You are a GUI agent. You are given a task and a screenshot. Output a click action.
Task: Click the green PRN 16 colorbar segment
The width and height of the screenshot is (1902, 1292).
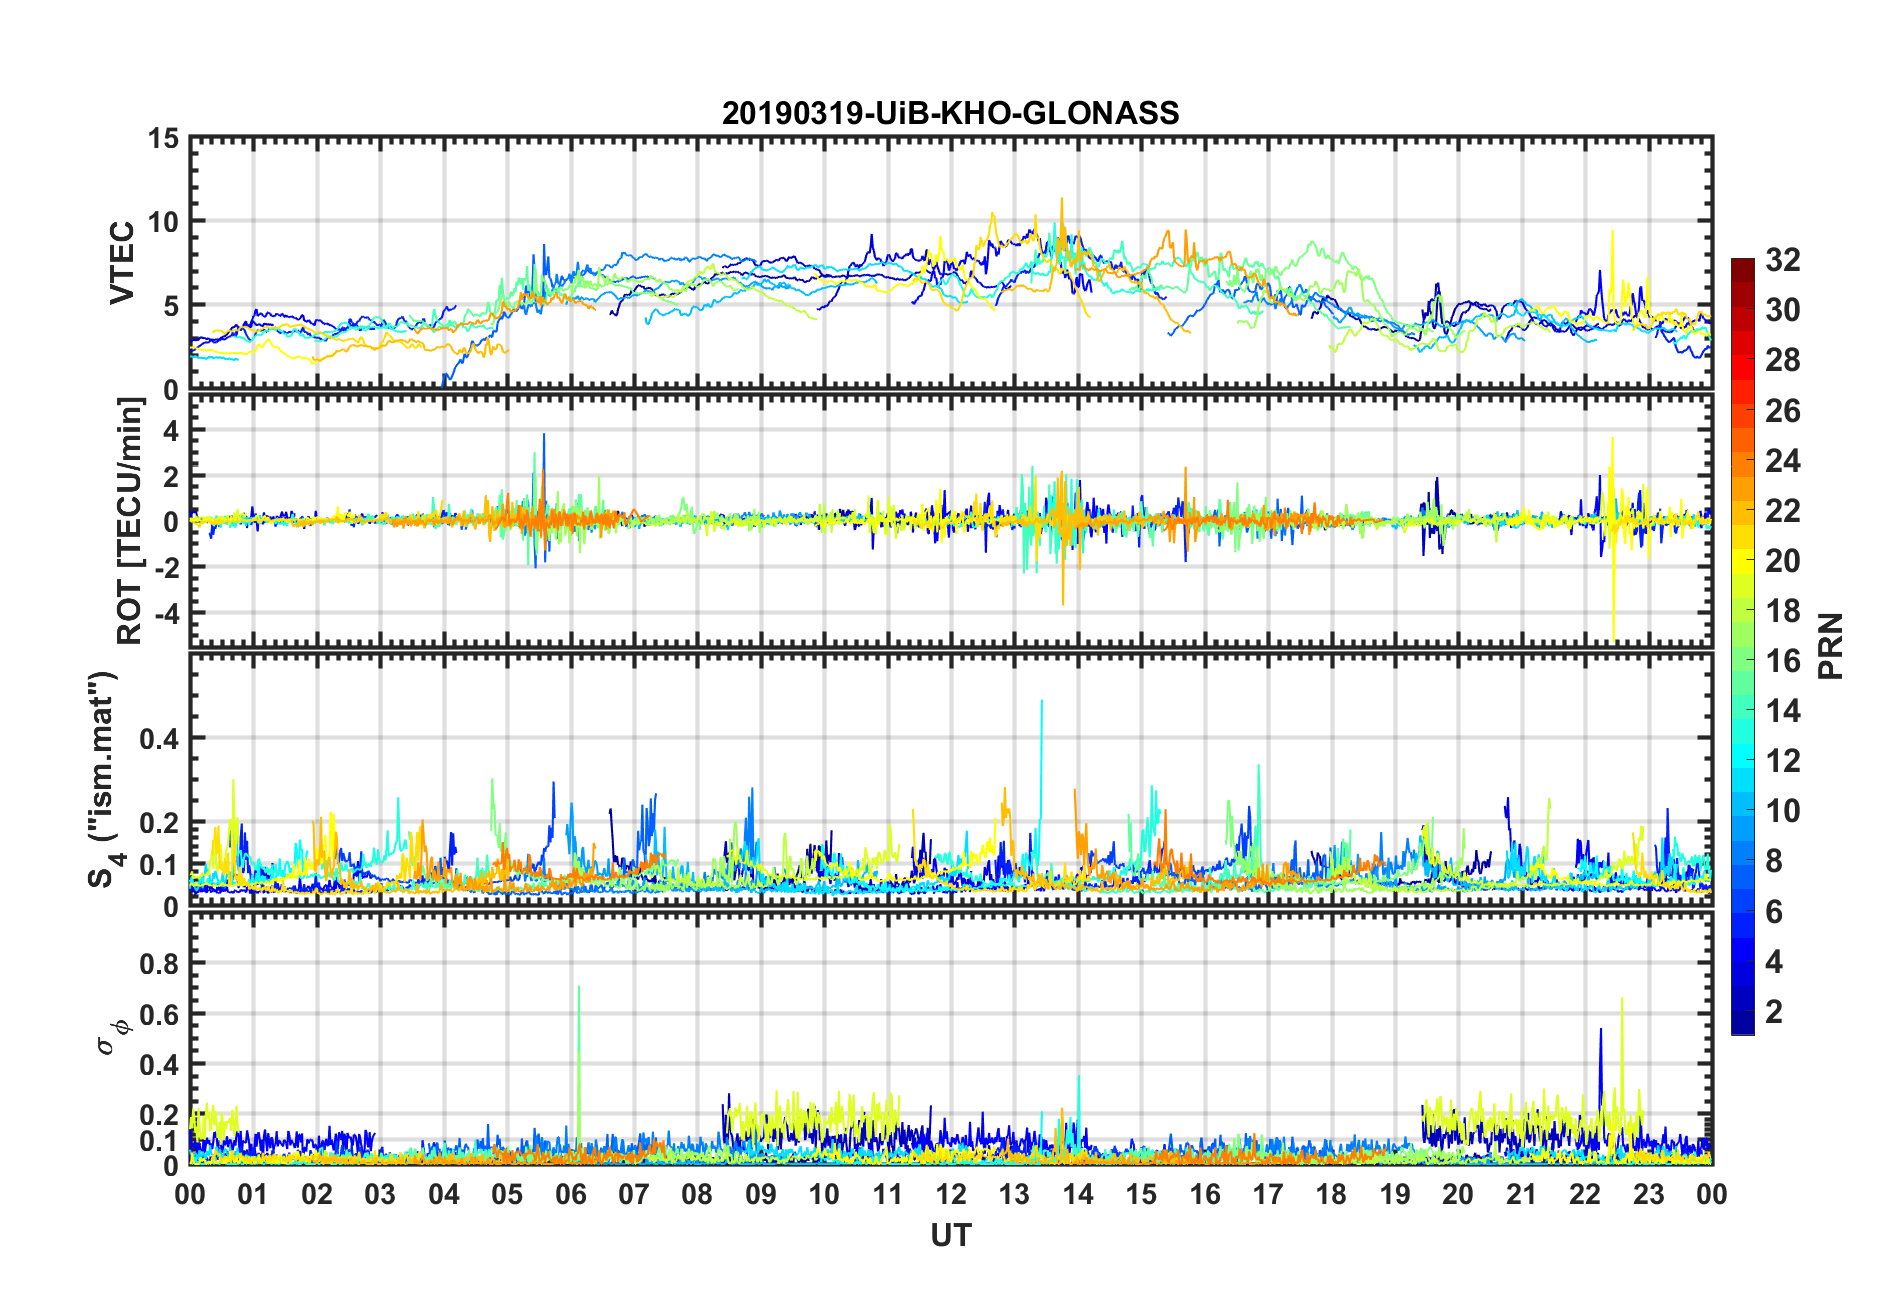pyautogui.click(x=1743, y=660)
